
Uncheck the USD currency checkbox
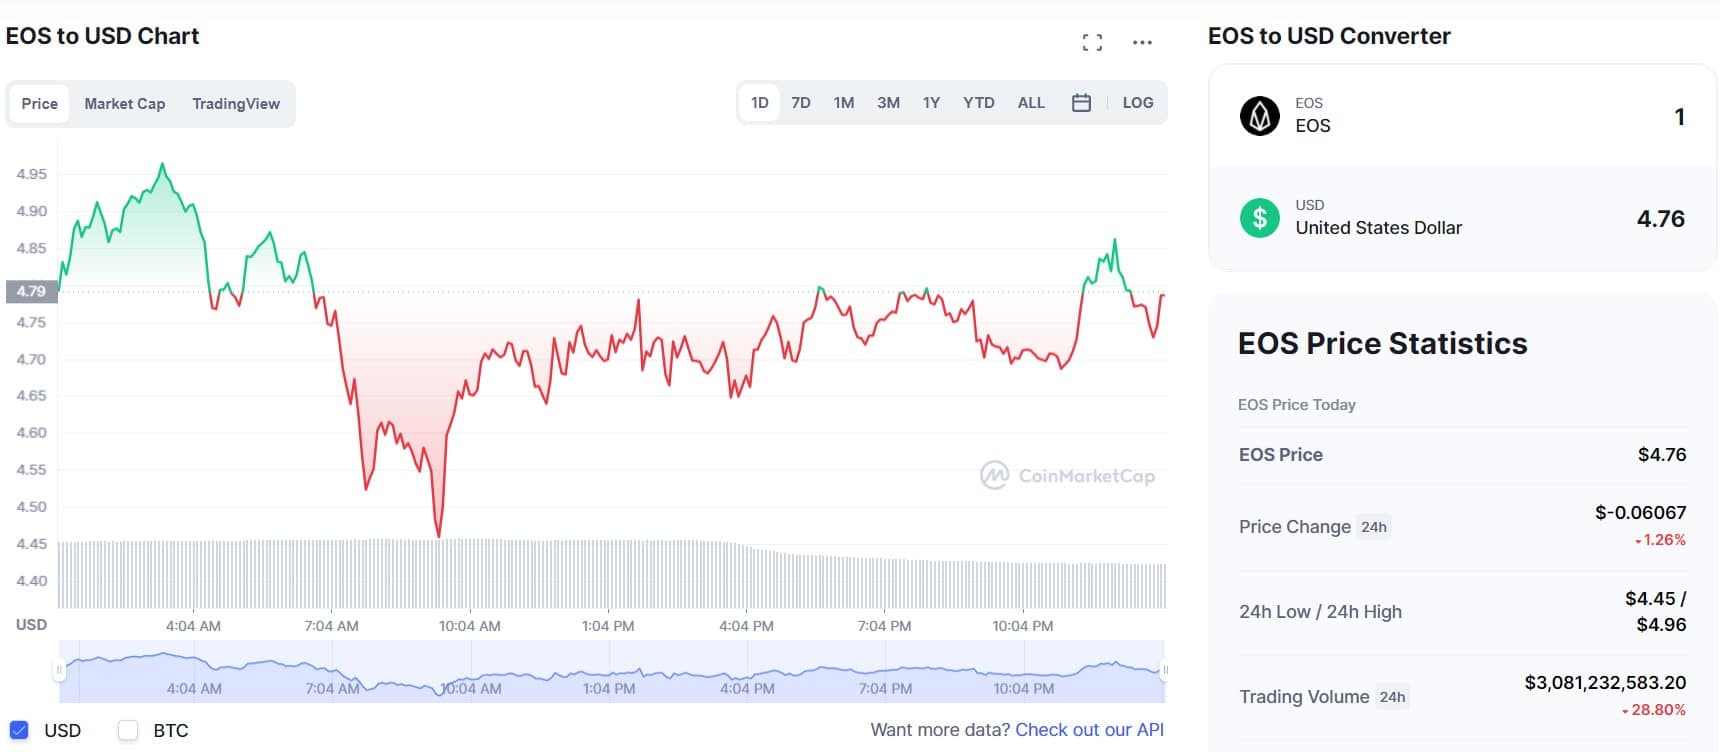[x=19, y=730]
